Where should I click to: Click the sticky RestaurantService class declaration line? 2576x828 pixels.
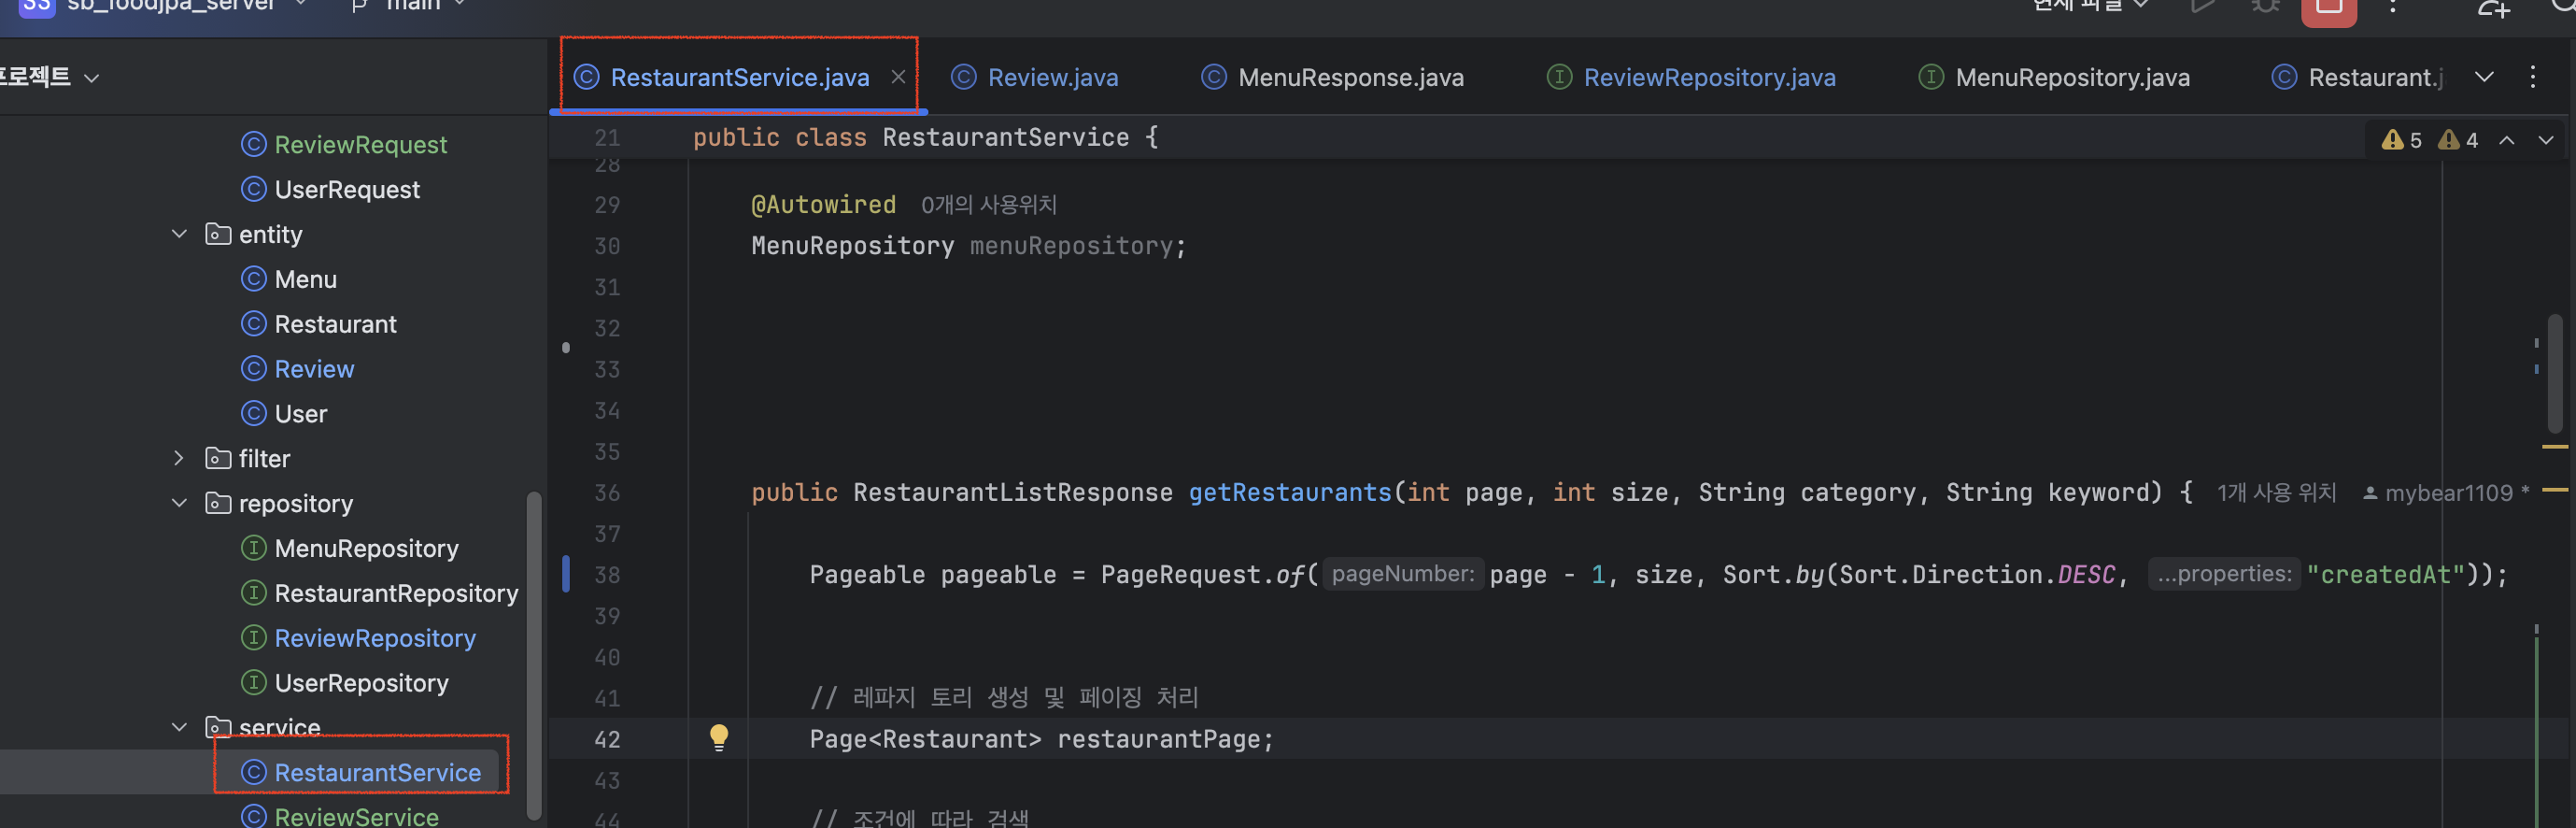(925, 137)
